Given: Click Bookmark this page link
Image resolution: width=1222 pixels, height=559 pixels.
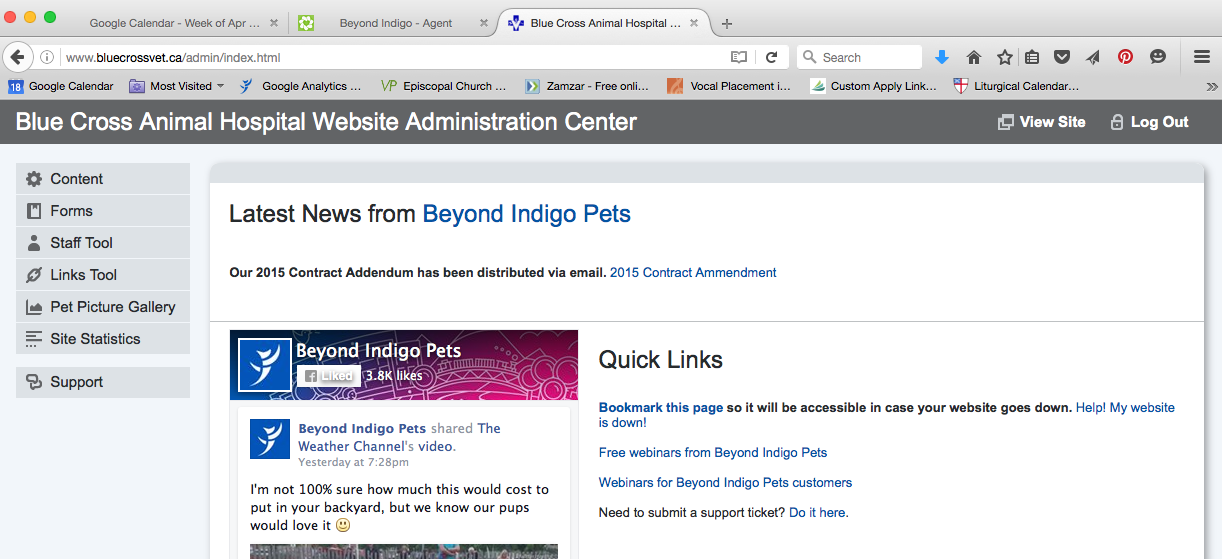Looking at the screenshot, I should point(660,408).
